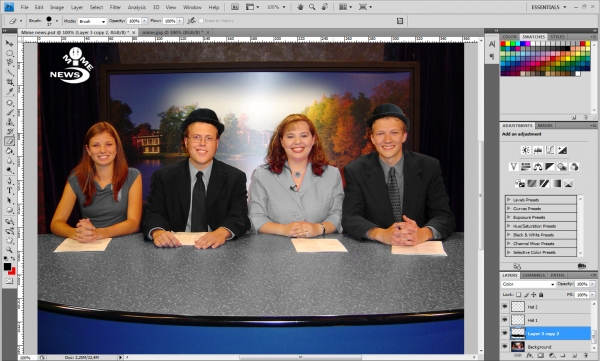The height and width of the screenshot is (361, 600).
Task: Select the Pen tool
Action: (x=9, y=181)
